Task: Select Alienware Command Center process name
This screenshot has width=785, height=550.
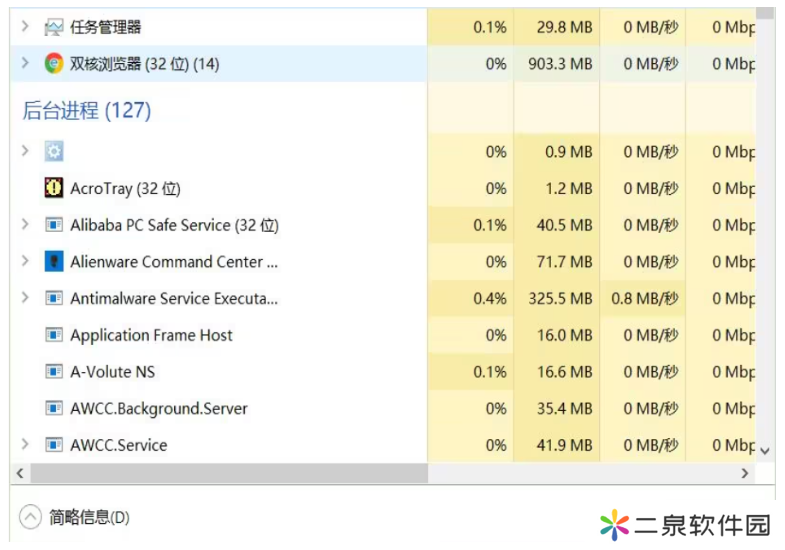Action: (174, 262)
